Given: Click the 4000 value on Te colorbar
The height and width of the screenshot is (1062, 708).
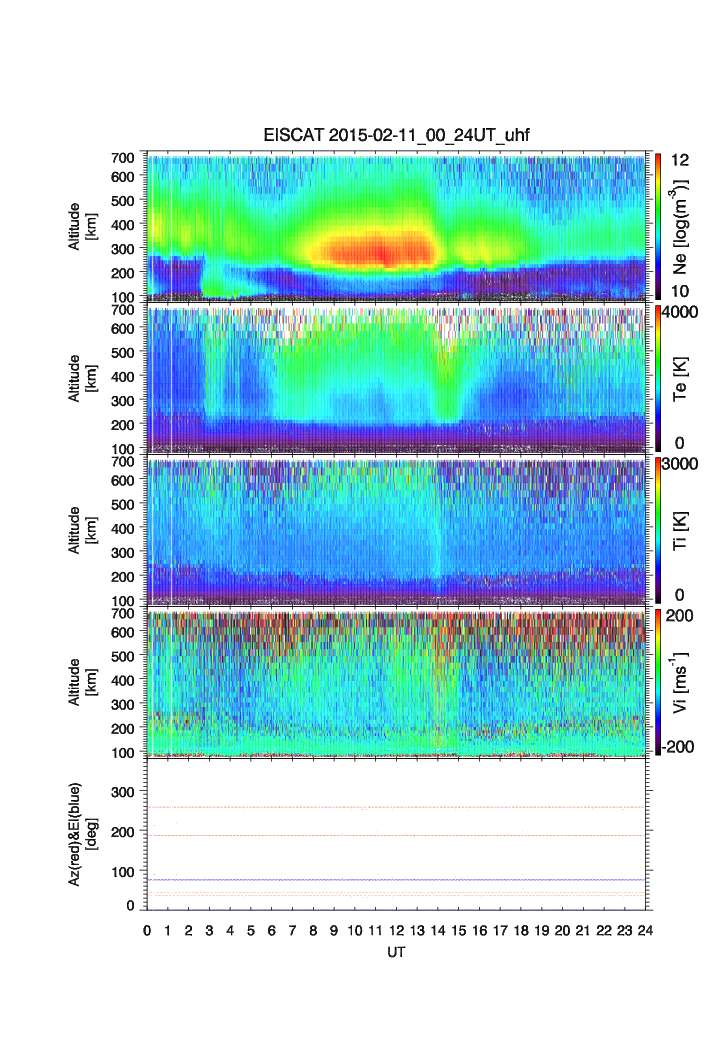Looking at the screenshot, I should (x=680, y=312).
